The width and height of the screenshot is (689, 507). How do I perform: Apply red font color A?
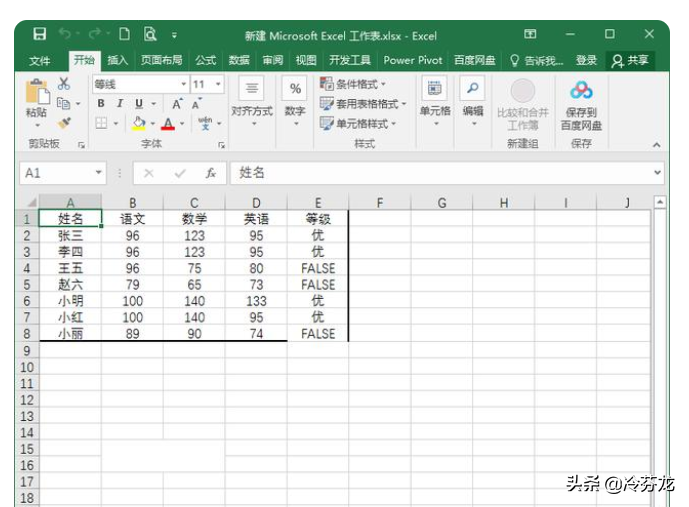point(168,124)
